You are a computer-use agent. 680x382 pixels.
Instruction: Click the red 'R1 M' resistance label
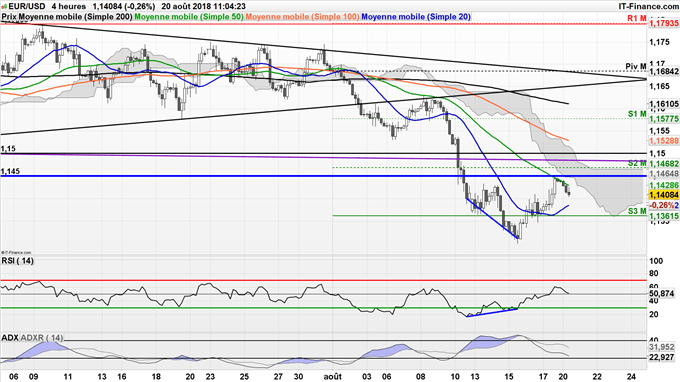pos(637,18)
